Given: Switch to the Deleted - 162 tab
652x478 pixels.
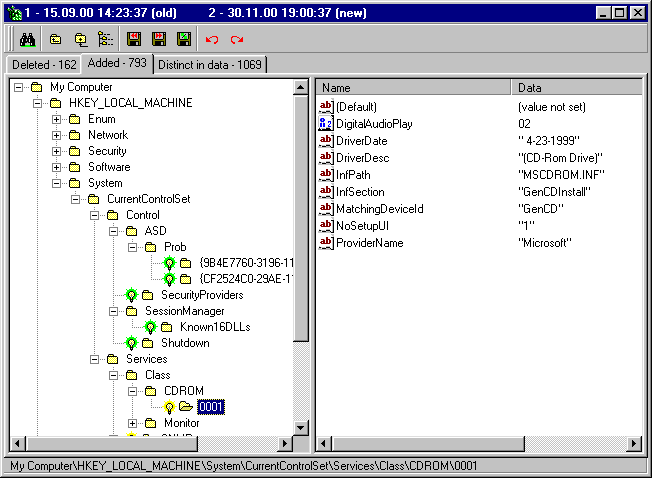Looking at the screenshot, I should 44,64.
